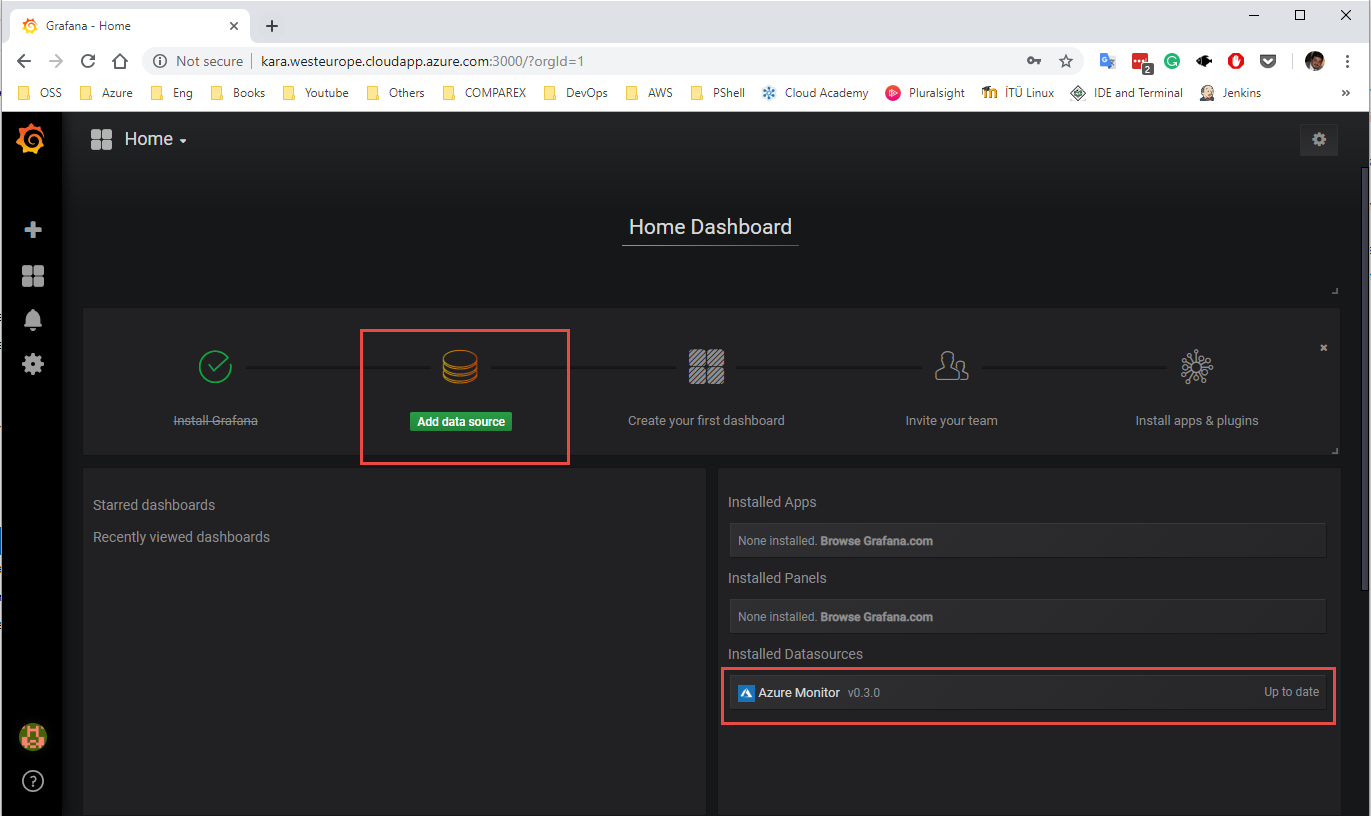Screen dimensions: 1371x816
Task: Open Install apps & plugins step
Action: [x=1196, y=421]
